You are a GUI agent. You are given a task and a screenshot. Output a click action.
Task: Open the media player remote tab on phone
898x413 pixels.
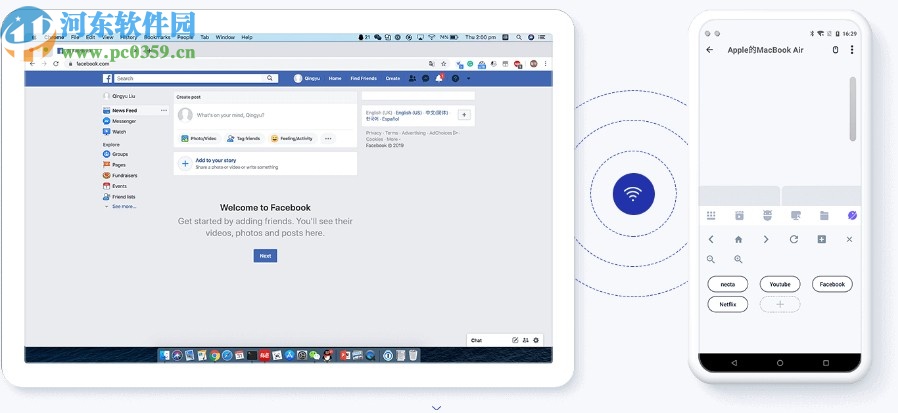point(739,215)
